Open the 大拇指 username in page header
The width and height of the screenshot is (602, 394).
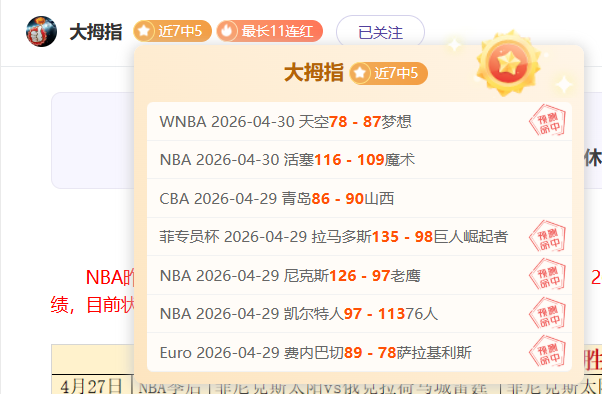(x=96, y=32)
